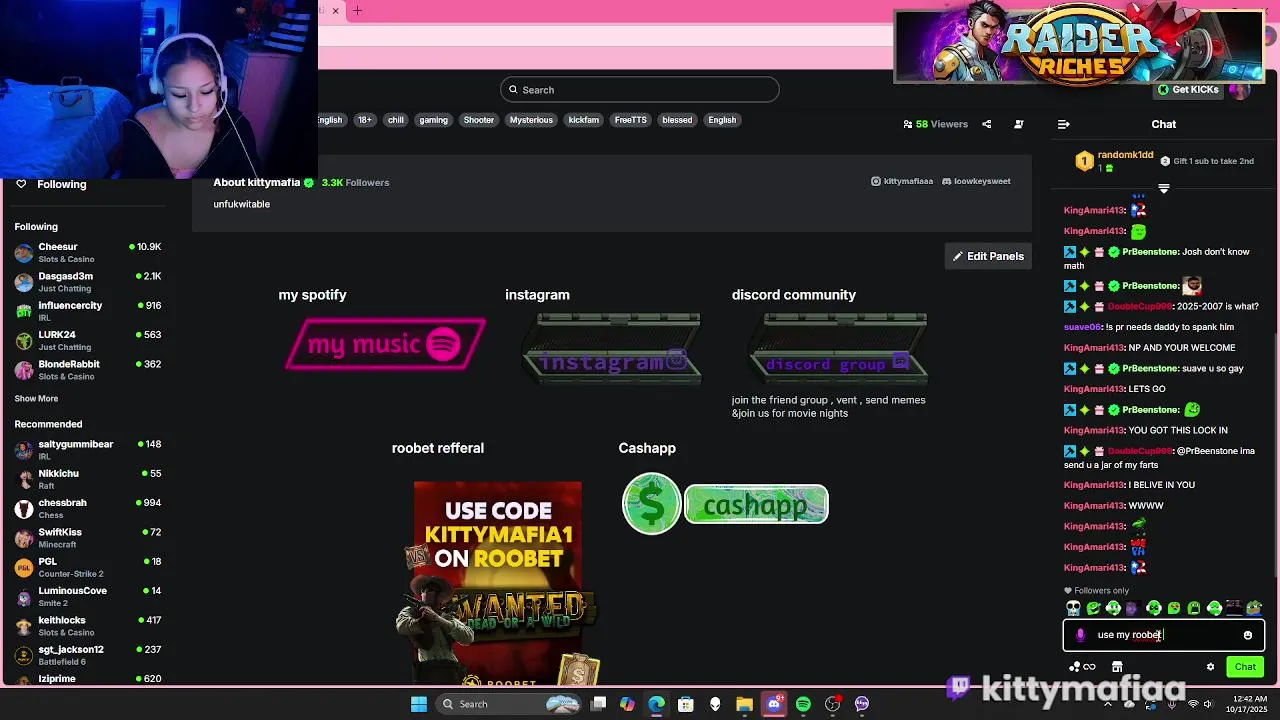This screenshot has height=720, width=1280.
Task: Open a new browser tab
Action: pos(357,11)
